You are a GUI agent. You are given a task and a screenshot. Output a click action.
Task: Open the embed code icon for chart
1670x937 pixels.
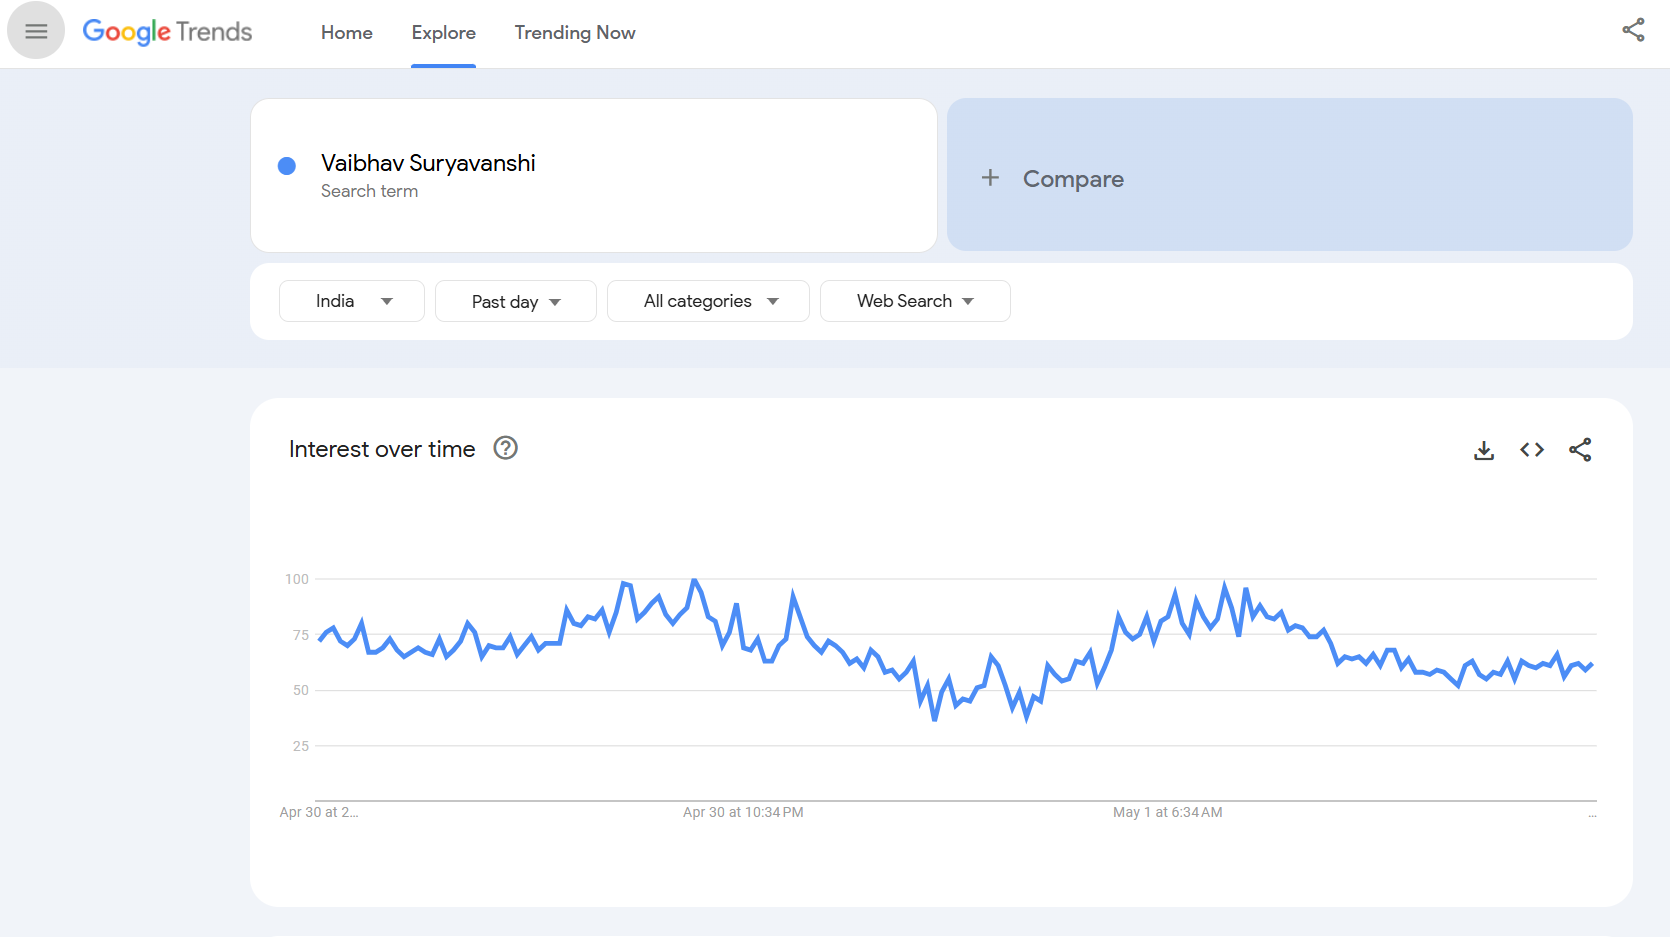(x=1532, y=450)
